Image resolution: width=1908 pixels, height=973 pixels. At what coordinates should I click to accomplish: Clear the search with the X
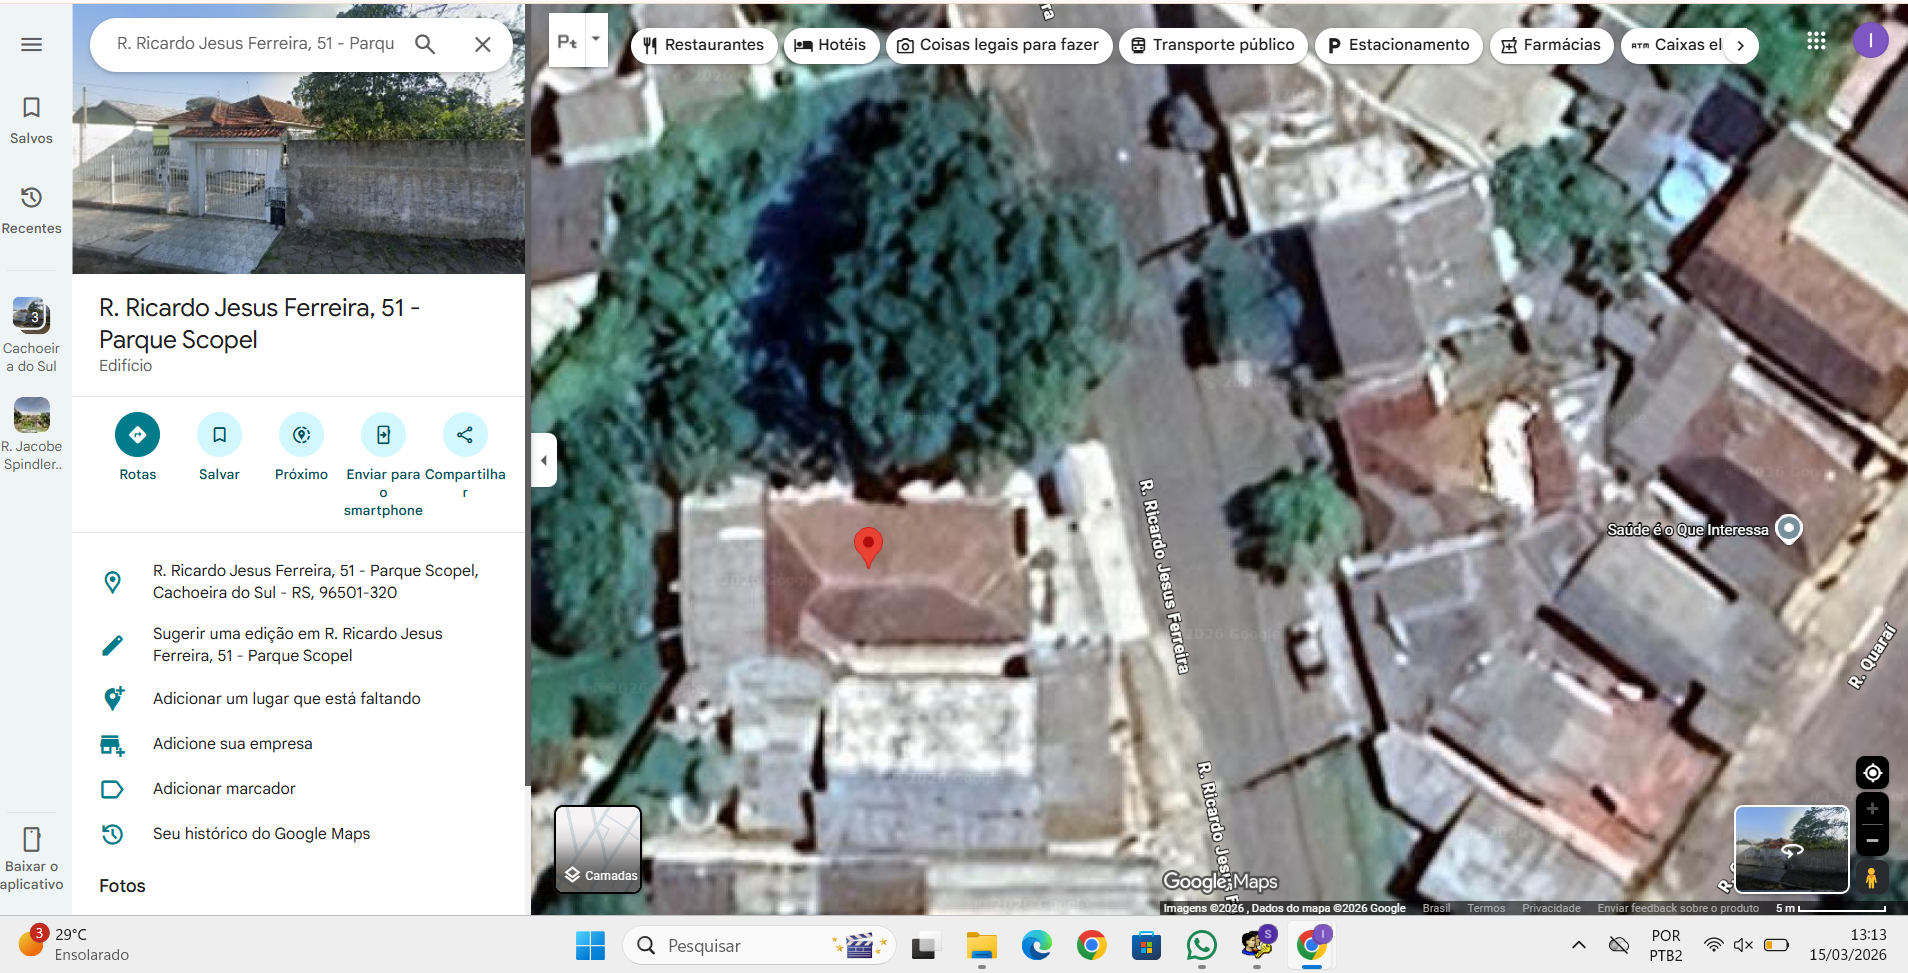click(482, 44)
